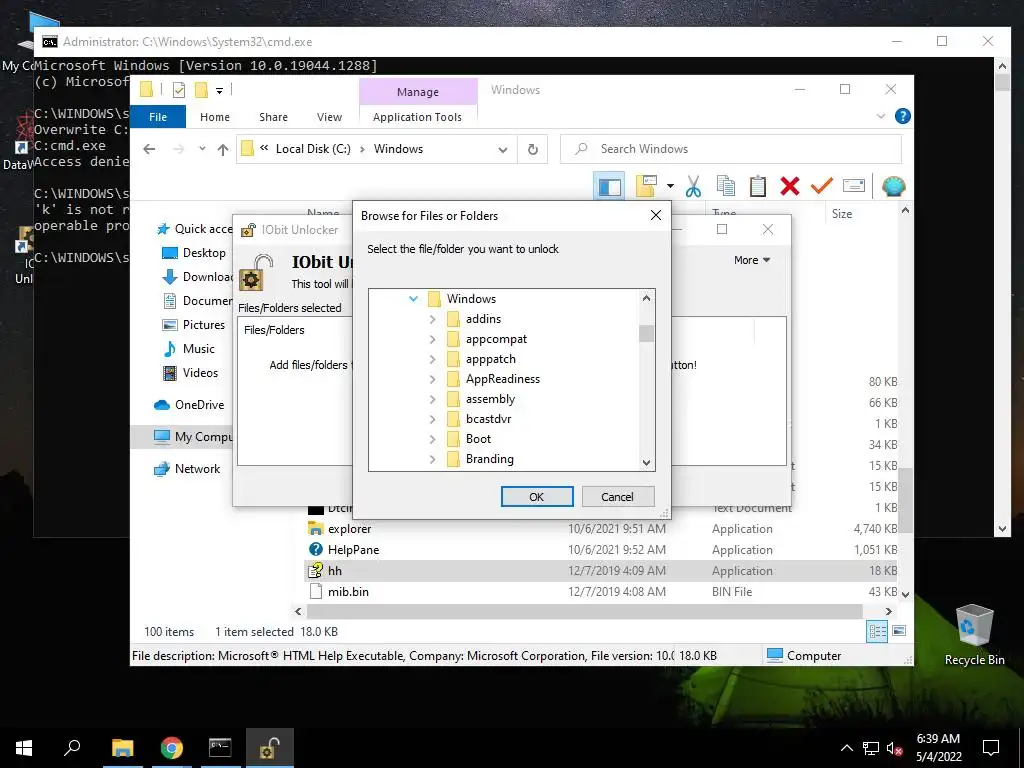Click the taskbar search magnifier icon
The height and width of the screenshot is (768, 1024).
pos(72,748)
